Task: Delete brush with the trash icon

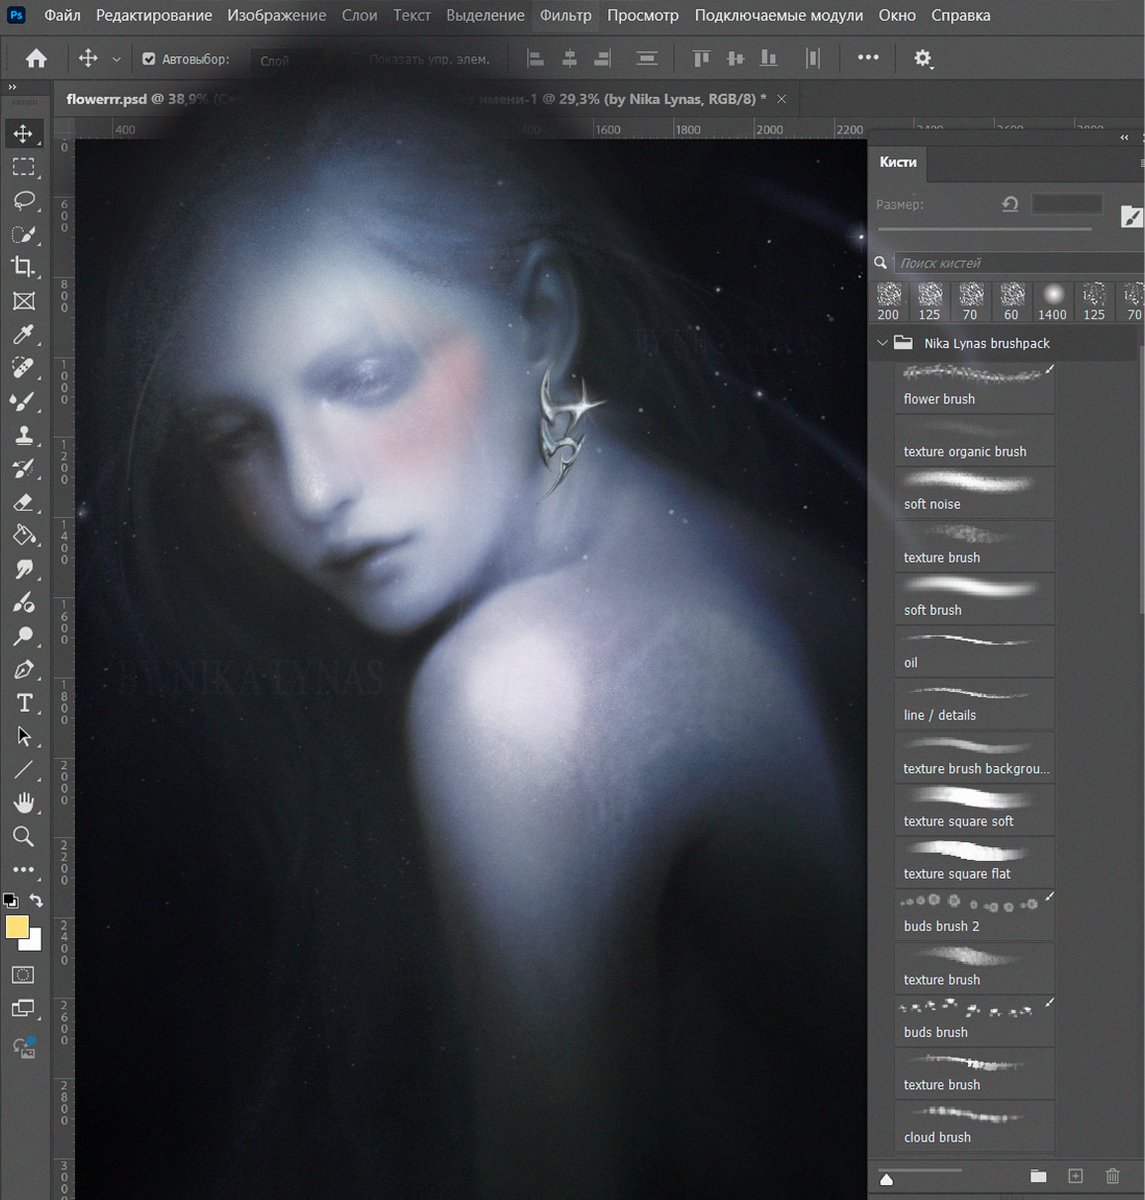Action: [1112, 1176]
